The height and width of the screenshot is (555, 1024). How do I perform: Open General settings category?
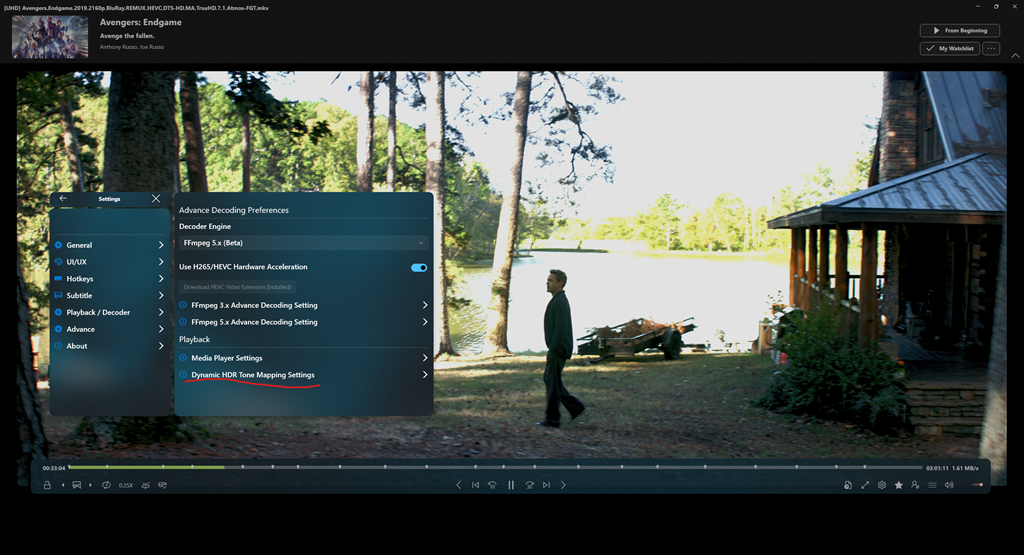pos(110,245)
